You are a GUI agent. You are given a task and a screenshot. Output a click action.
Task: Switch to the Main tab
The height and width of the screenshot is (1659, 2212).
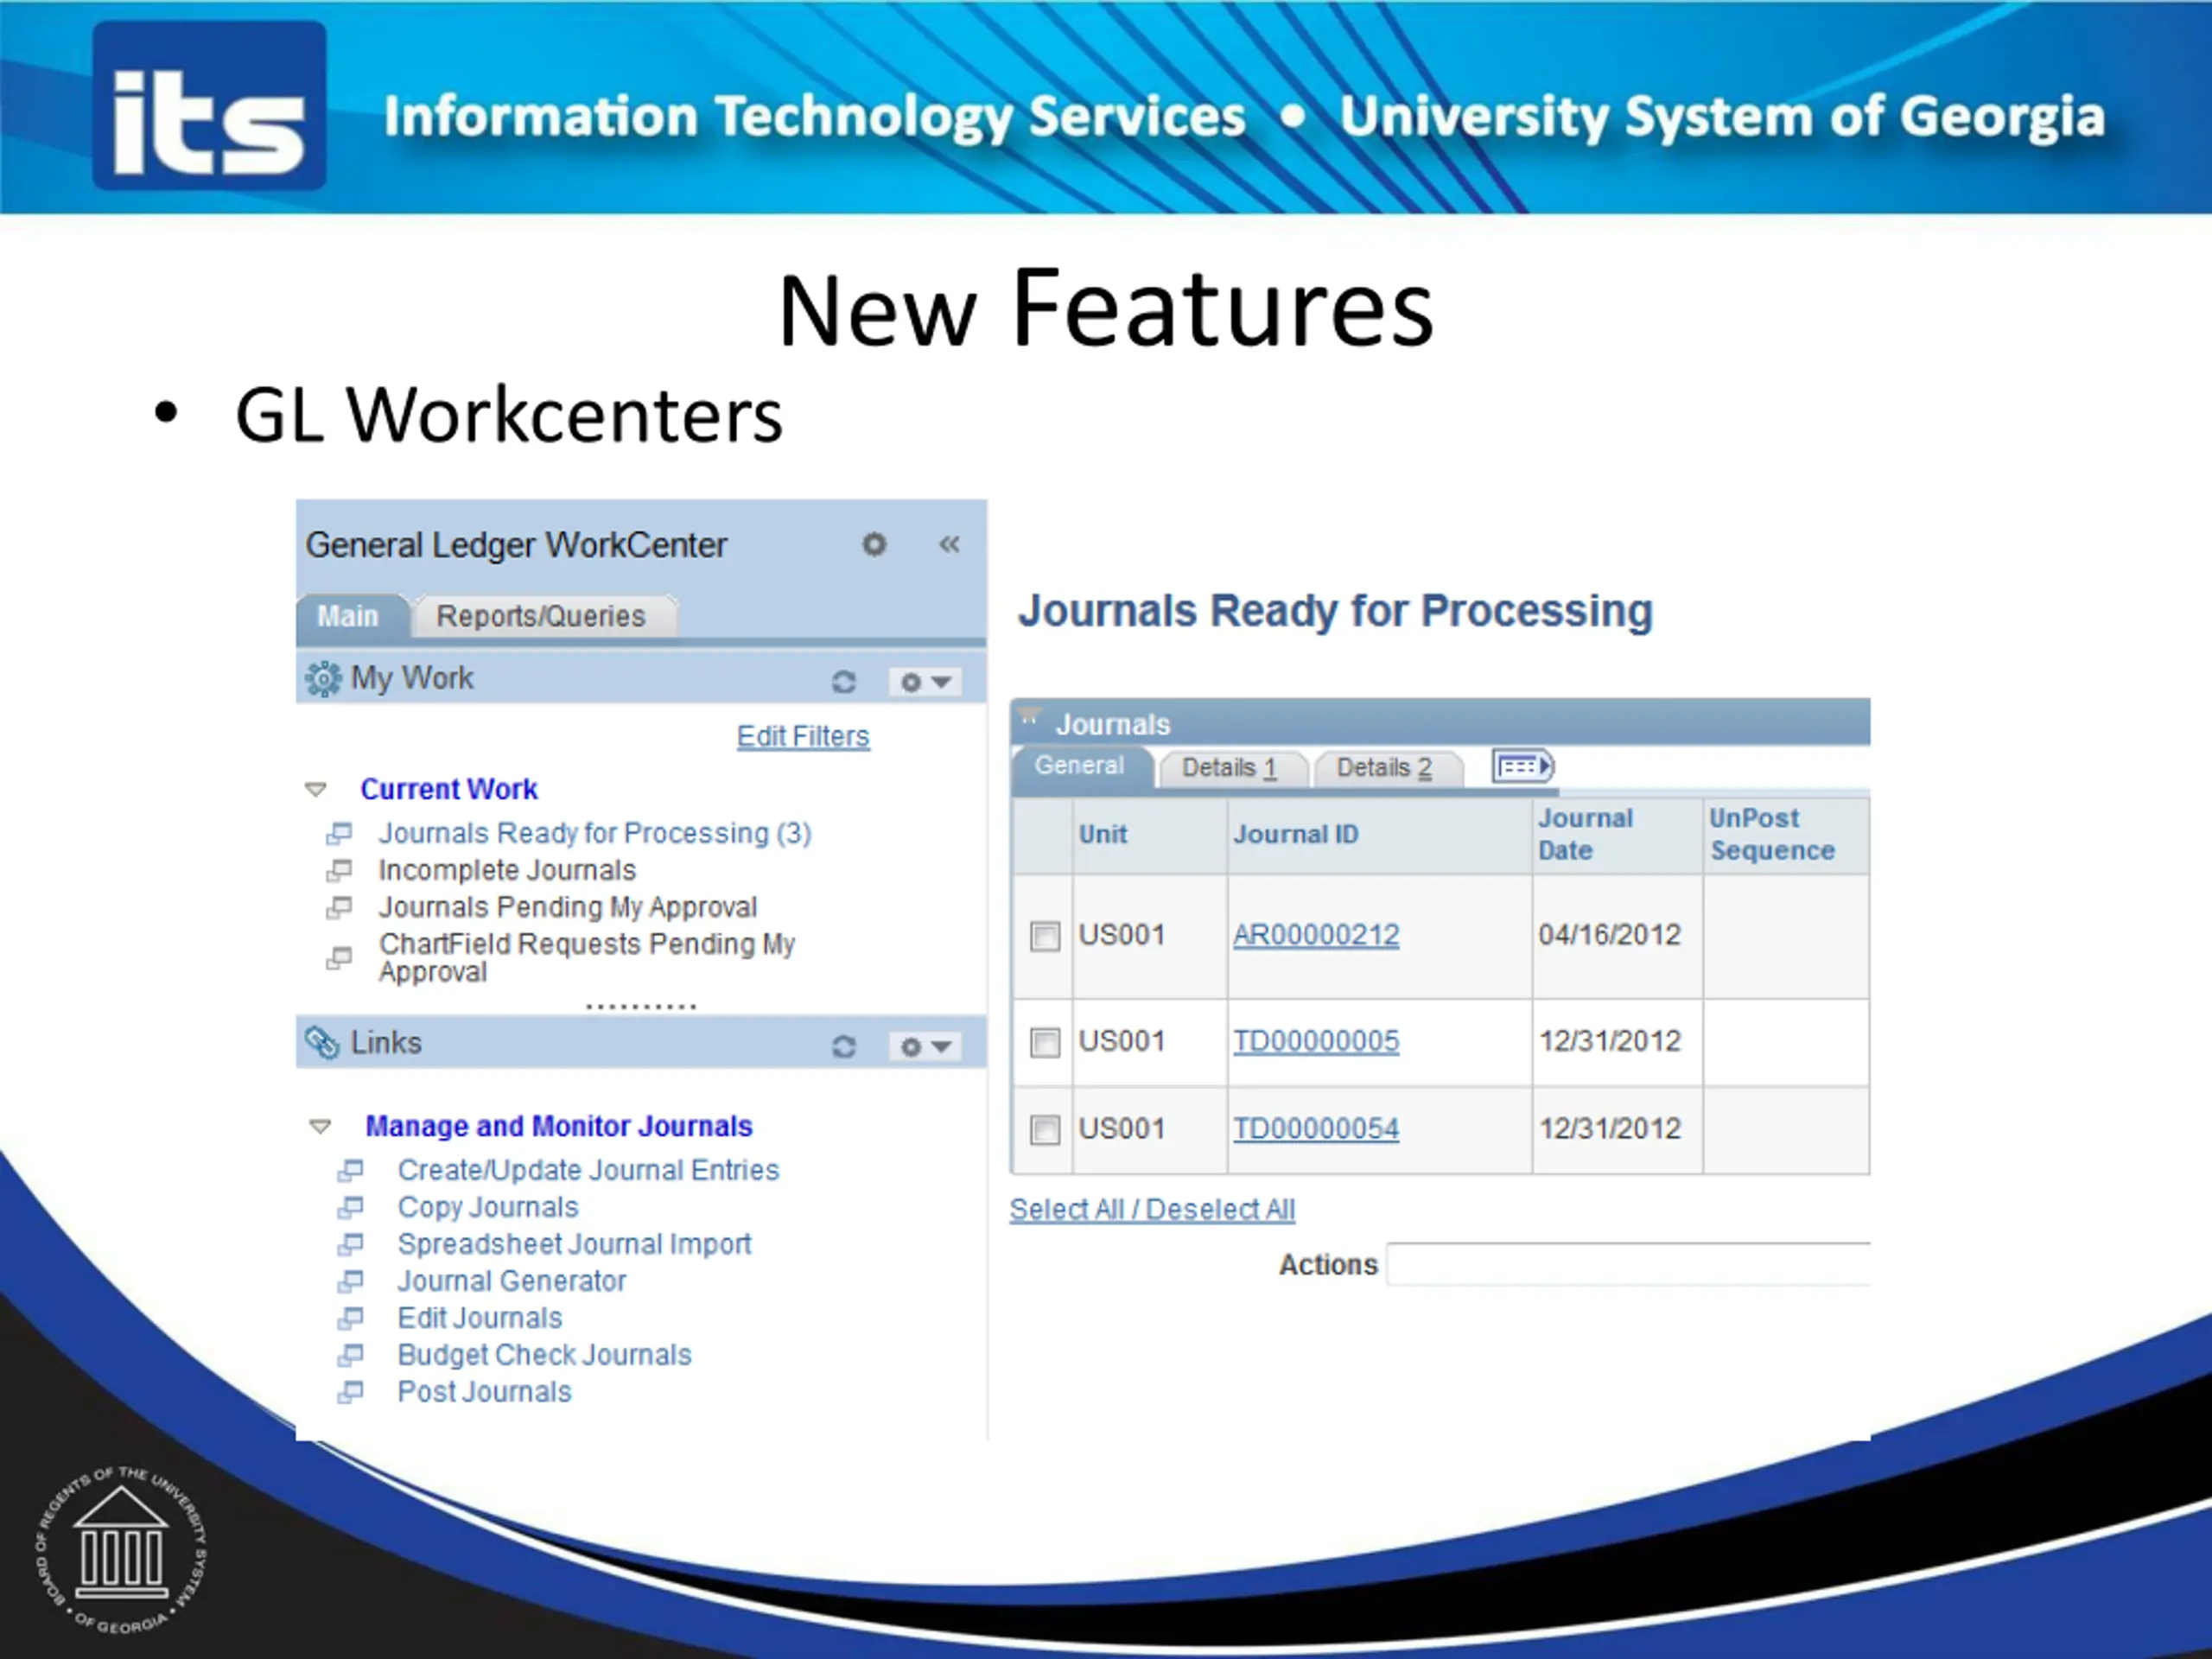click(349, 616)
